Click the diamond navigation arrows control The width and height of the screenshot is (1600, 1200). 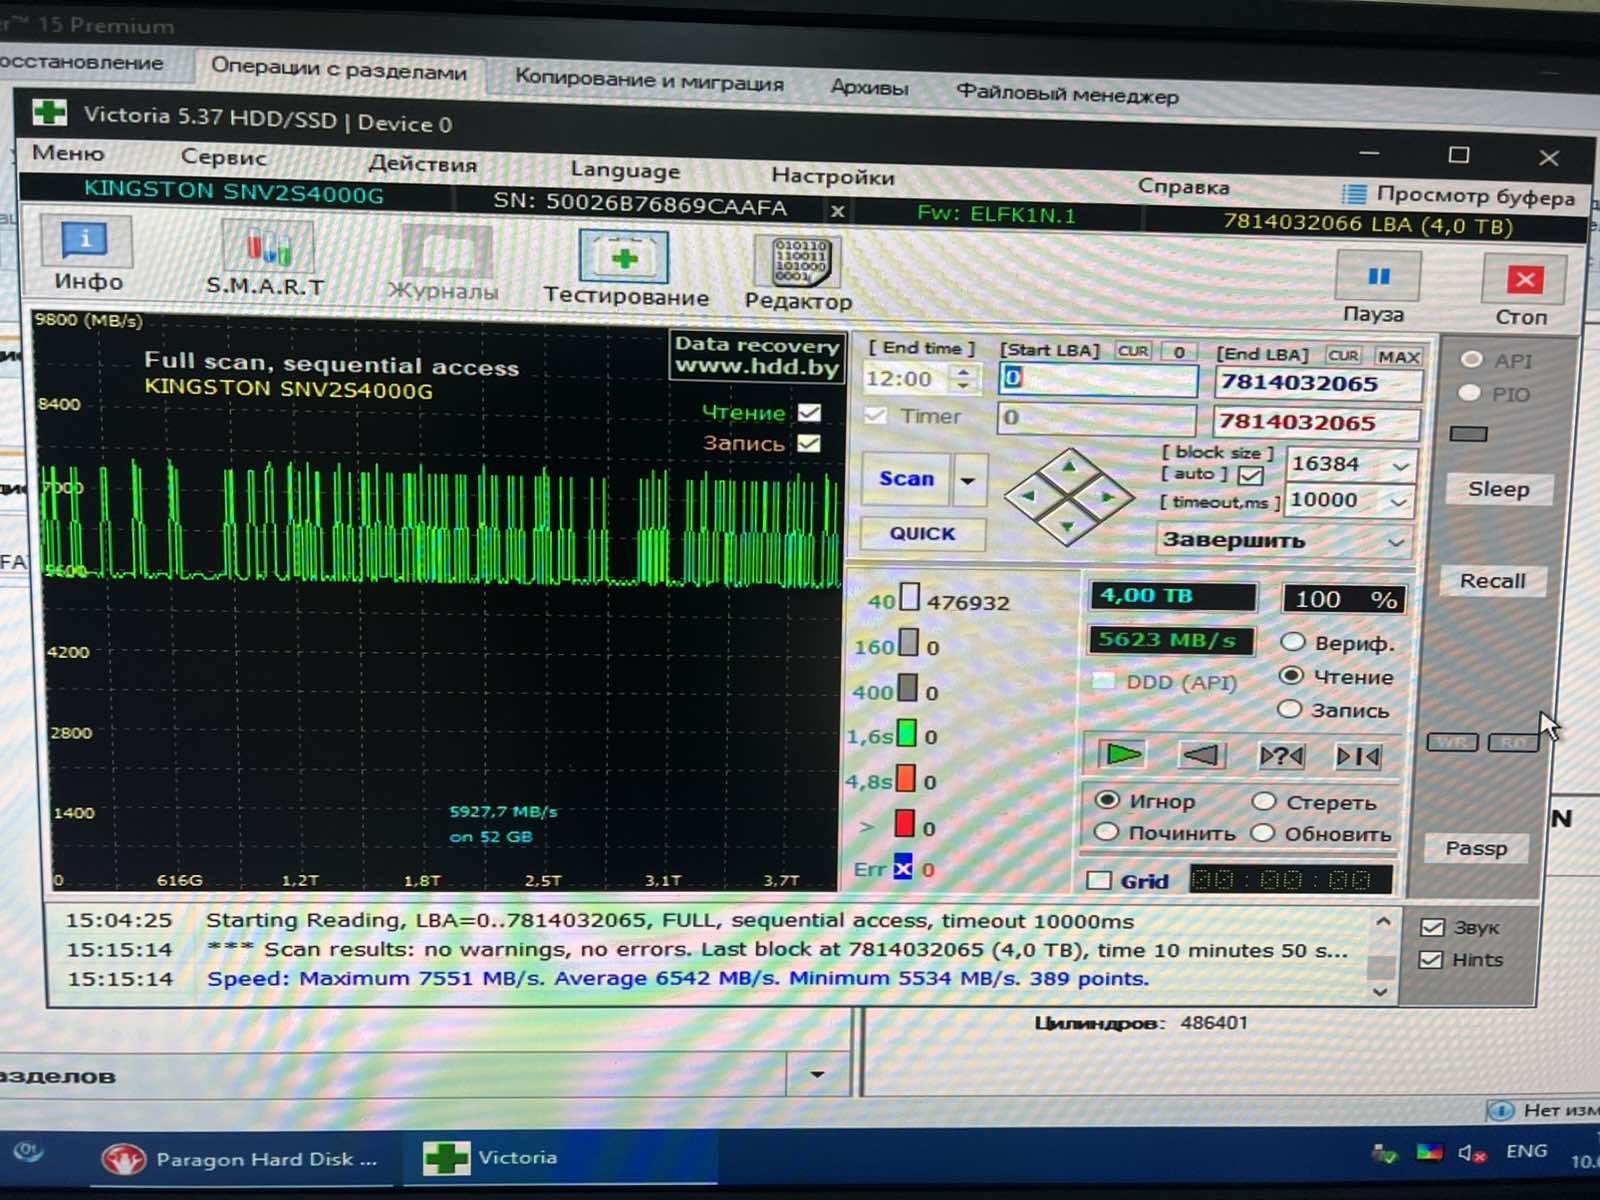[x=1068, y=496]
